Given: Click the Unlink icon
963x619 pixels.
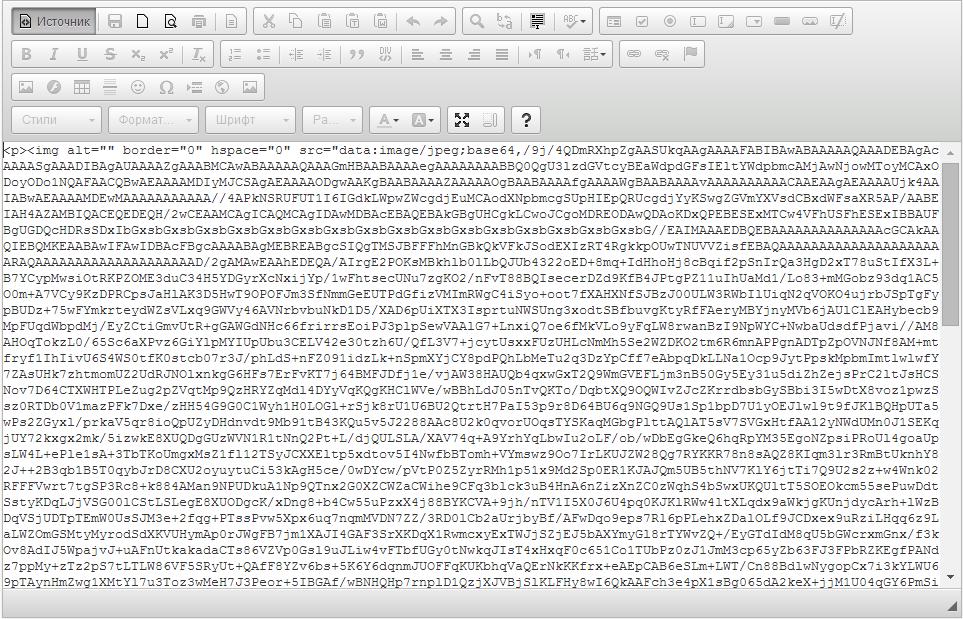Looking at the screenshot, I should pos(662,54).
